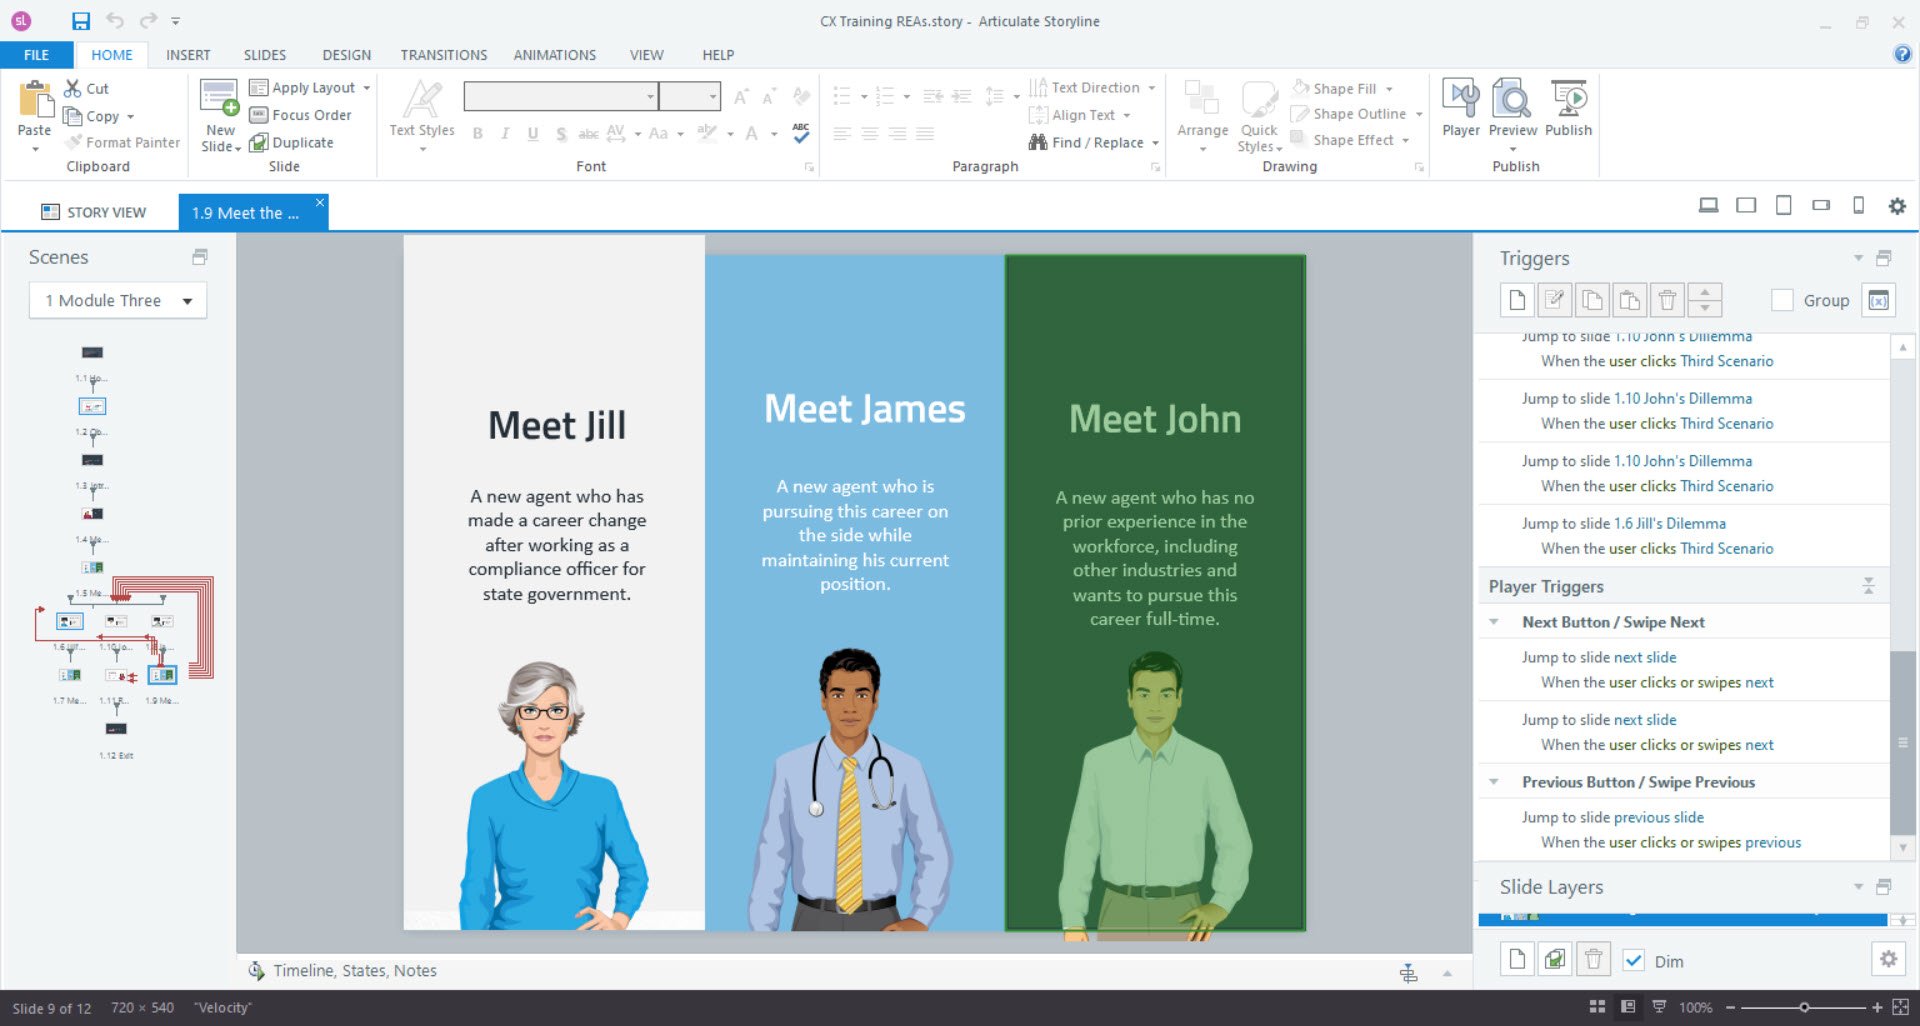Open the stage settings gear
This screenshot has width=1920, height=1026.
[x=1896, y=206]
